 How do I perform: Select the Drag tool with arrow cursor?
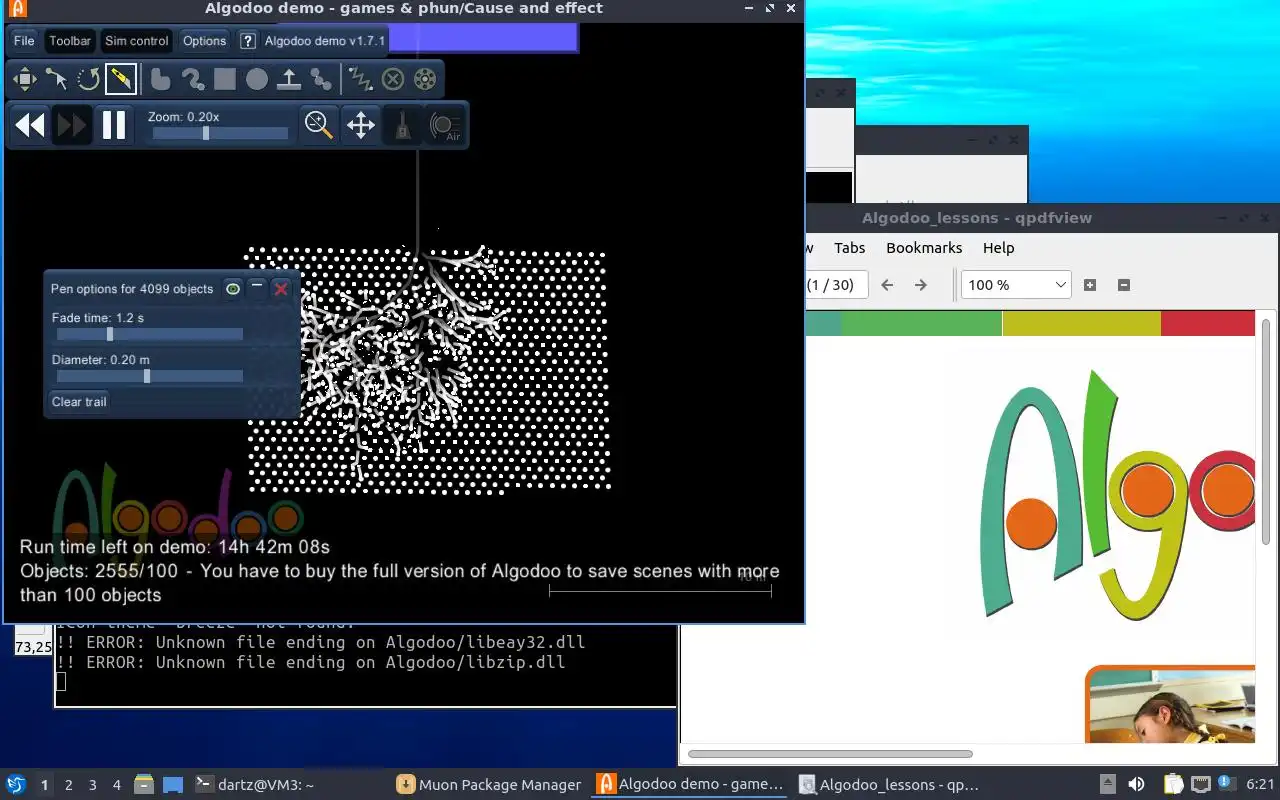pos(56,78)
